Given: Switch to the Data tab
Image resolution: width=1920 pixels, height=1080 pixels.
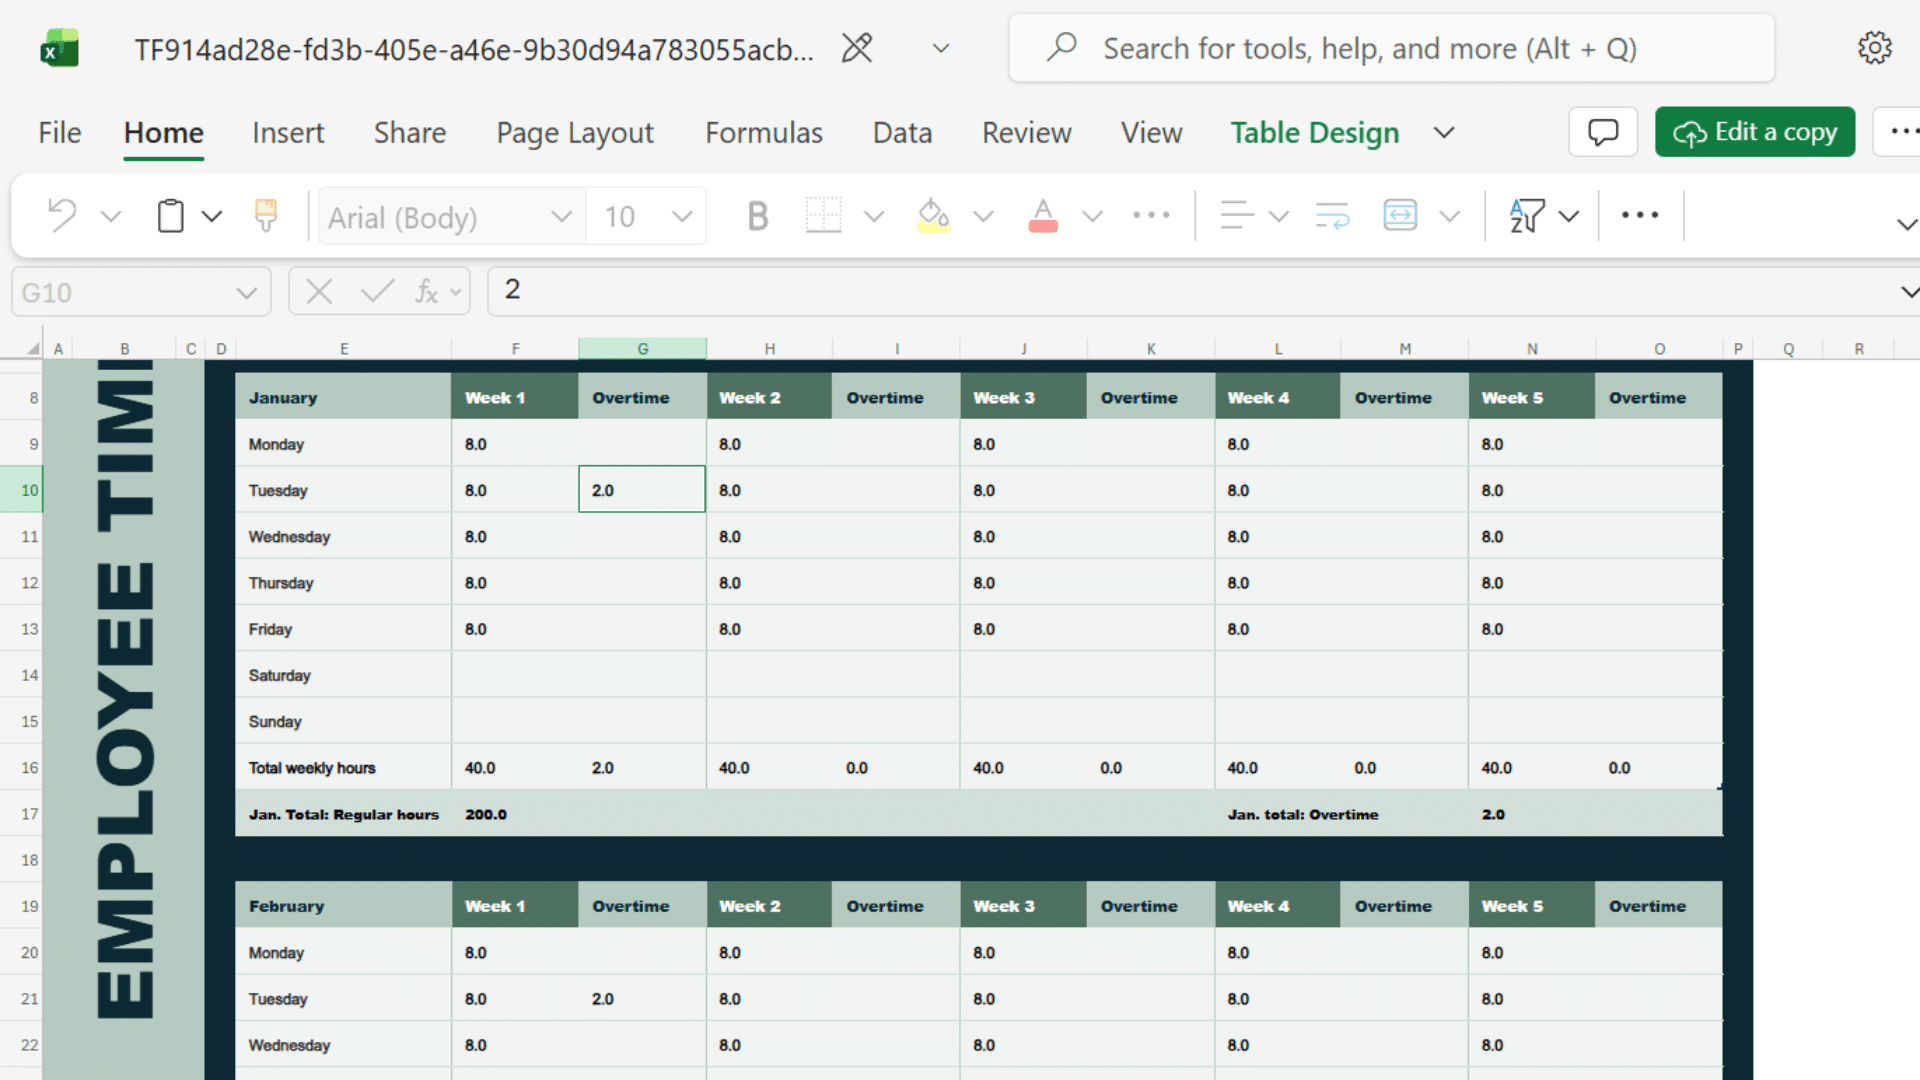Looking at the screenshot, I should pyautogui.click(x=902, y=133).
